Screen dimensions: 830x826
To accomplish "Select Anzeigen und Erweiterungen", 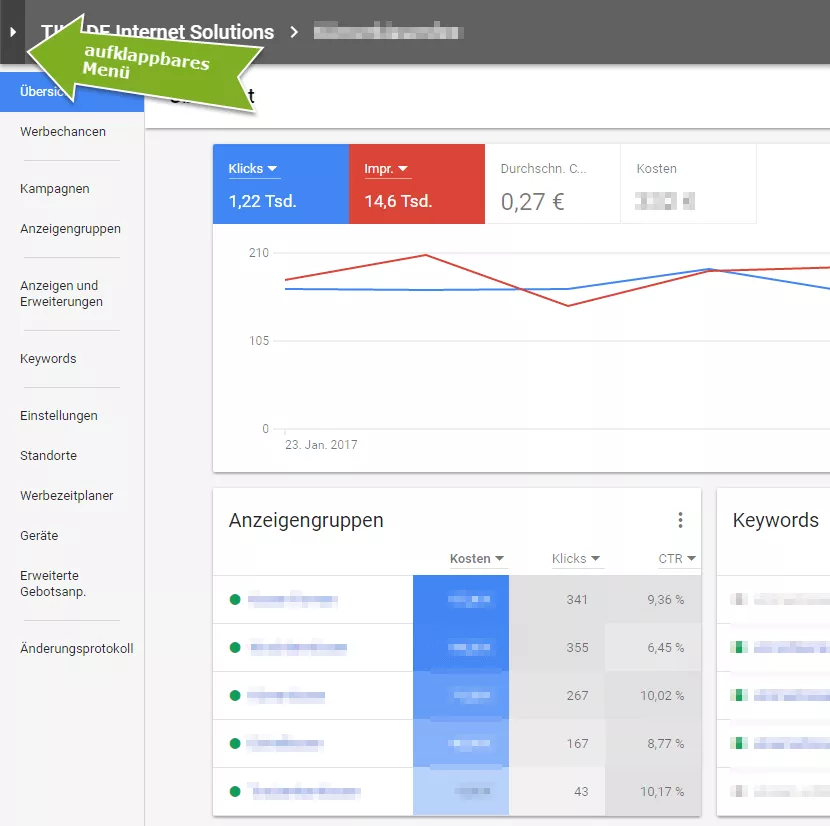I will (61, 294).
